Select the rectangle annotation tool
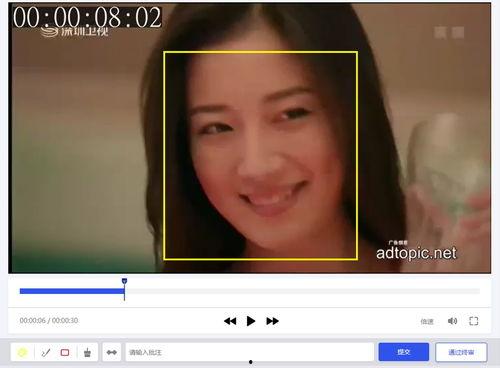500x368 pixels. 65,352
